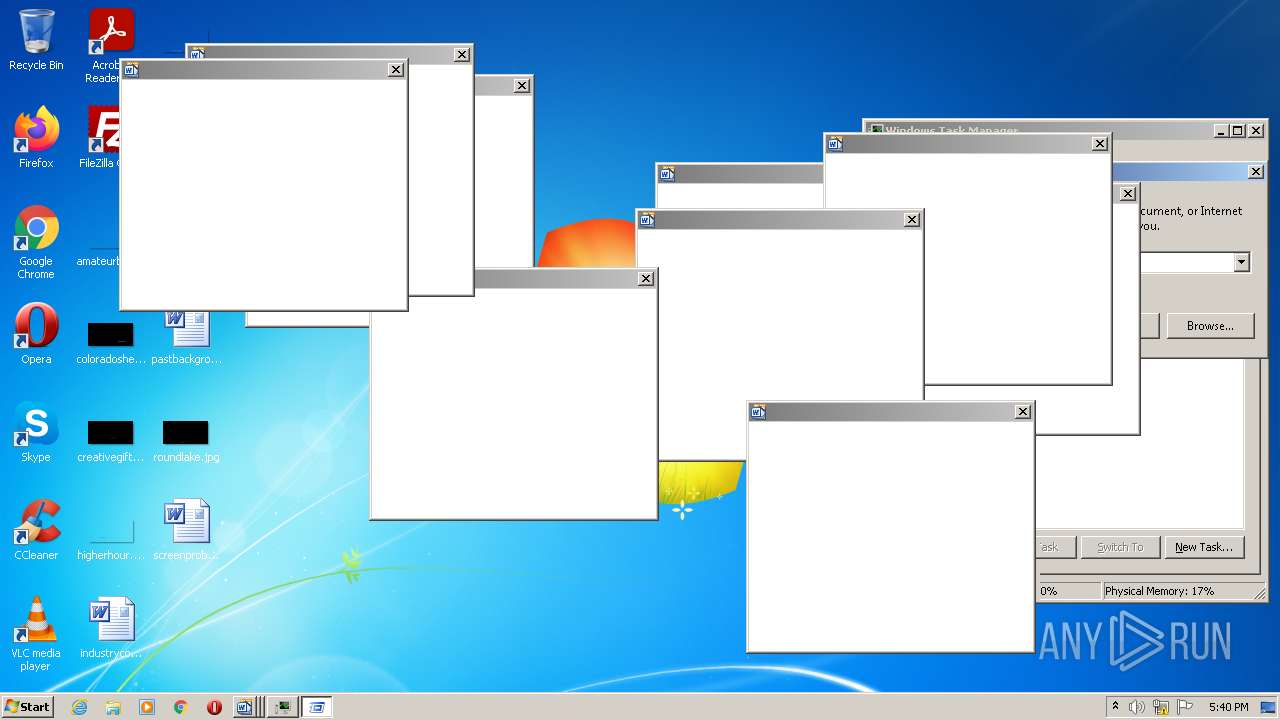Screen dimensions: 1280x720
Task: Maximize the Windows Task Manager window
Action: coord(1238,131)
